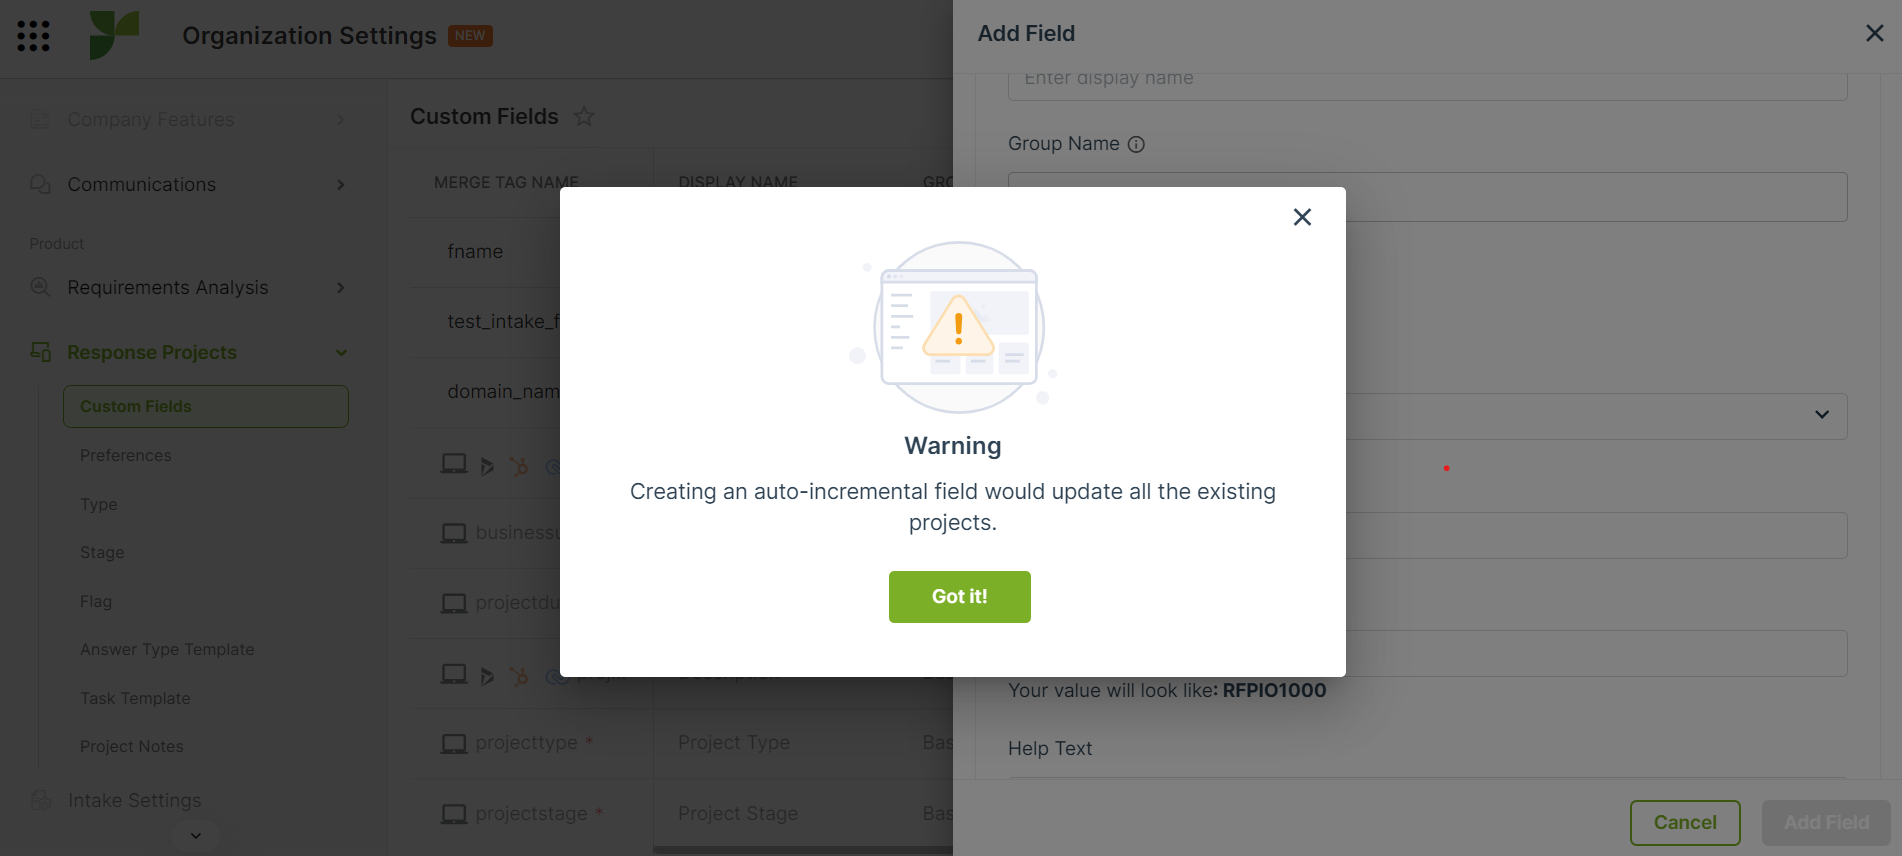Viewport: 1902px width, 856px height.
Task: Click the green RFPIO logo
Action: pos(114,35)
